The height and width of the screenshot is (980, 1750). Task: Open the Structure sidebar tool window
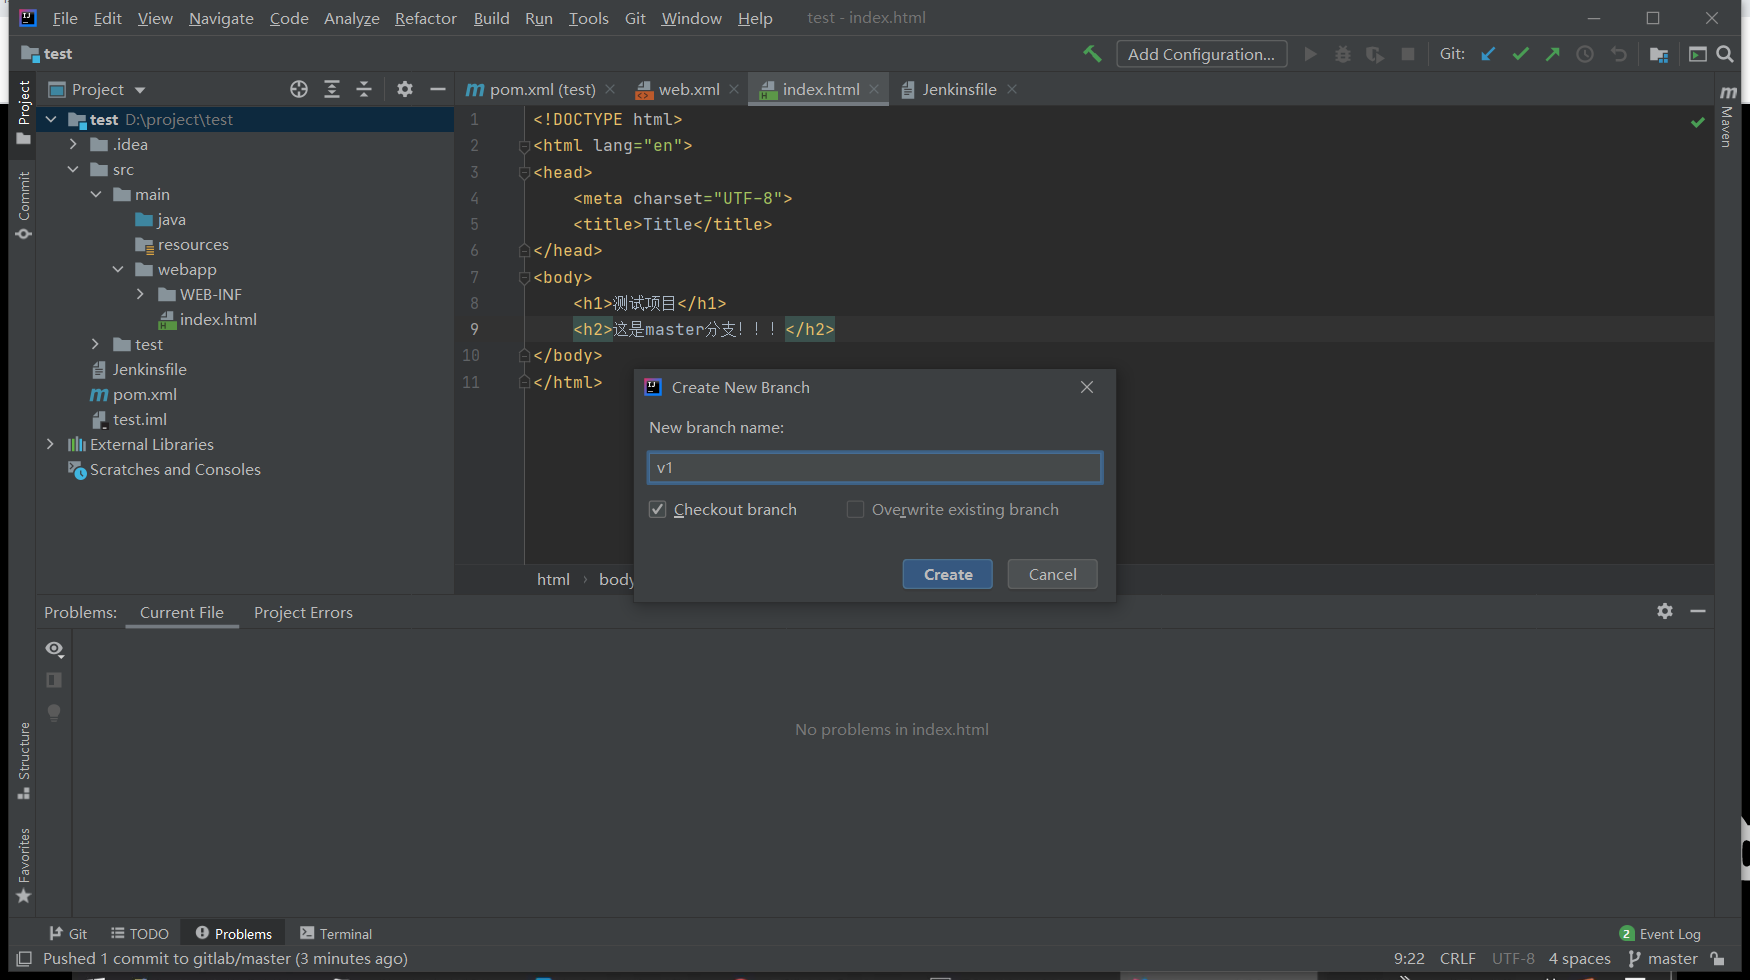tap(23, 761)
